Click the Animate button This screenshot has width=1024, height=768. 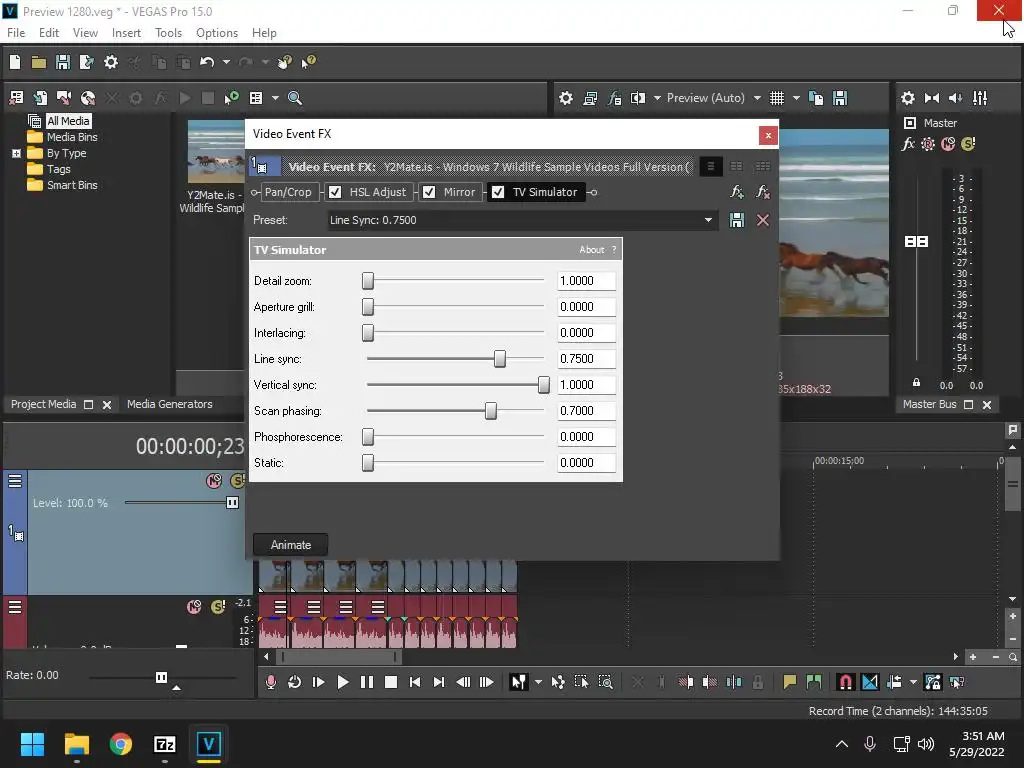click(x=291, y=545)
